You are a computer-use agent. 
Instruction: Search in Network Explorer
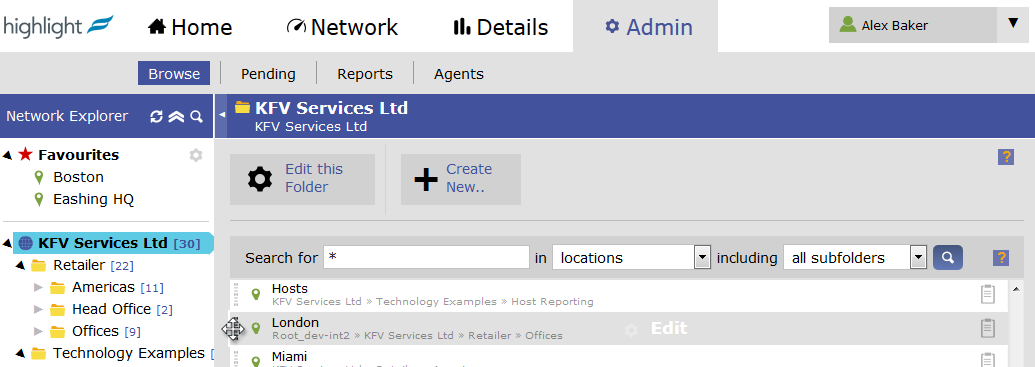(196, 117)
